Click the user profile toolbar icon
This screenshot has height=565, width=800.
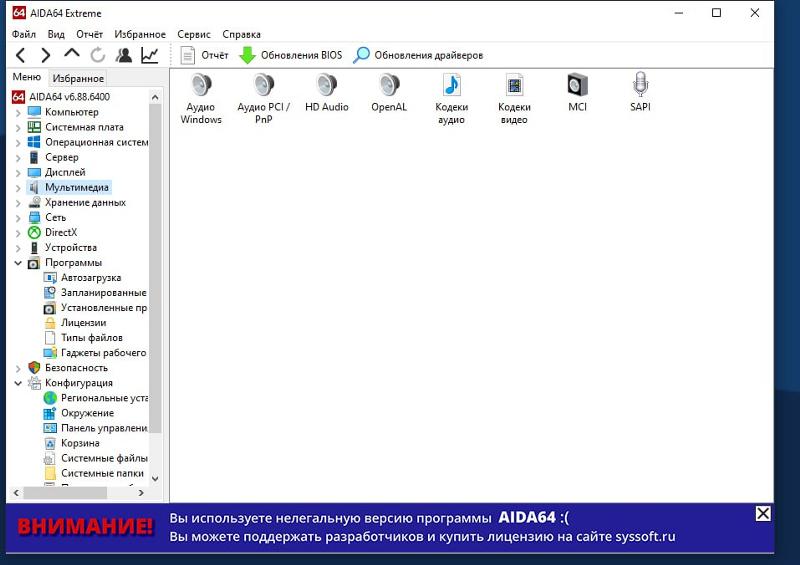point(123,55)
